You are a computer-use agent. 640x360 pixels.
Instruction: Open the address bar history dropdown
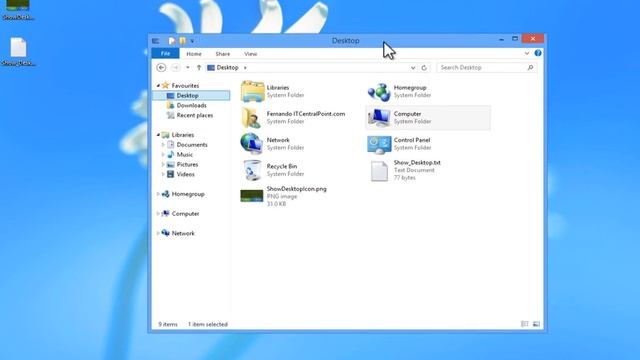pos(413,68)
